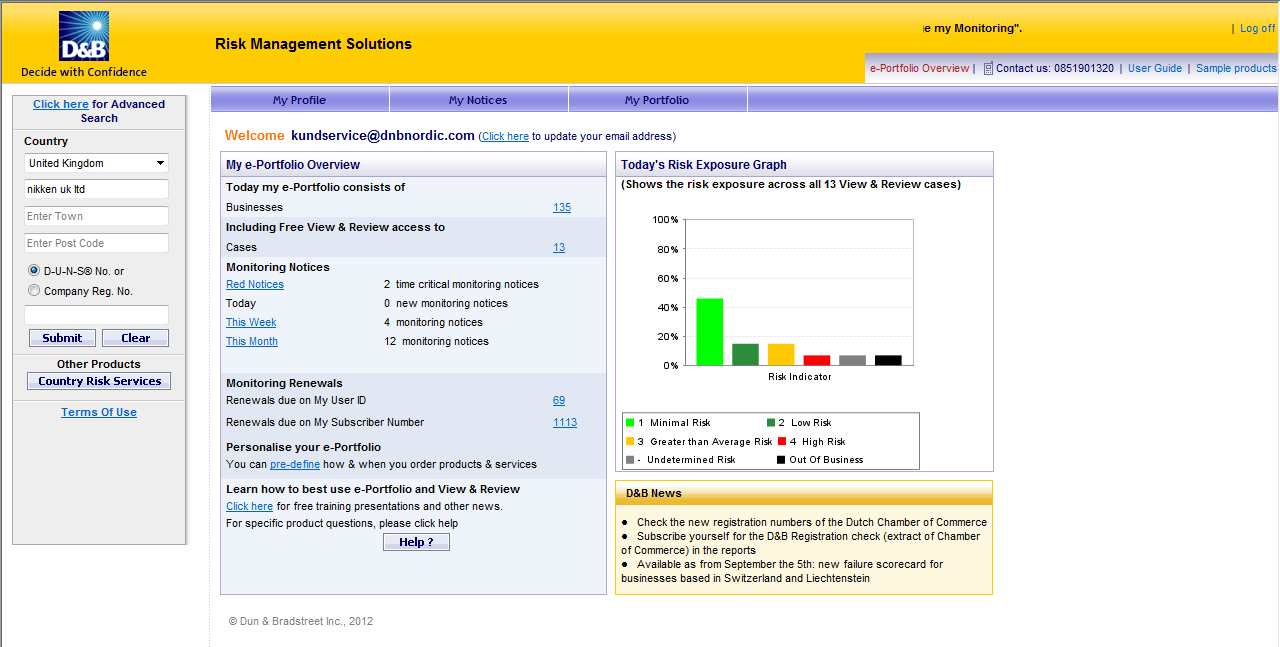This screenshot has width=1280, height=647.
Task: Open the Sample products link
Action: pyautogui.click(x=1236, y=68)
